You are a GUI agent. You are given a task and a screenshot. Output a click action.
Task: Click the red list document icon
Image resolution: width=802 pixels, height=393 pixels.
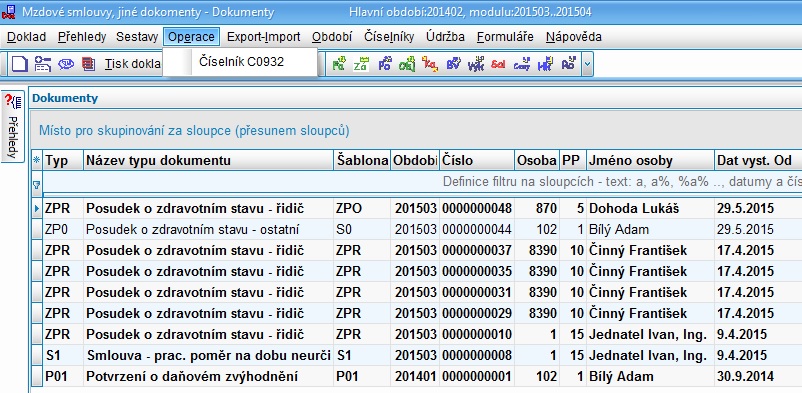pyautogui.click(x=88, y=64)
